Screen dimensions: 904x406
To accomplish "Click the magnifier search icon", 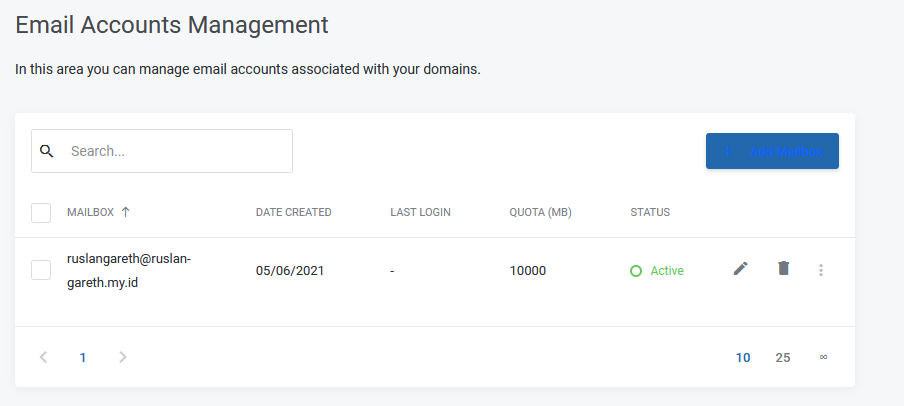I will tap(46, 151).
